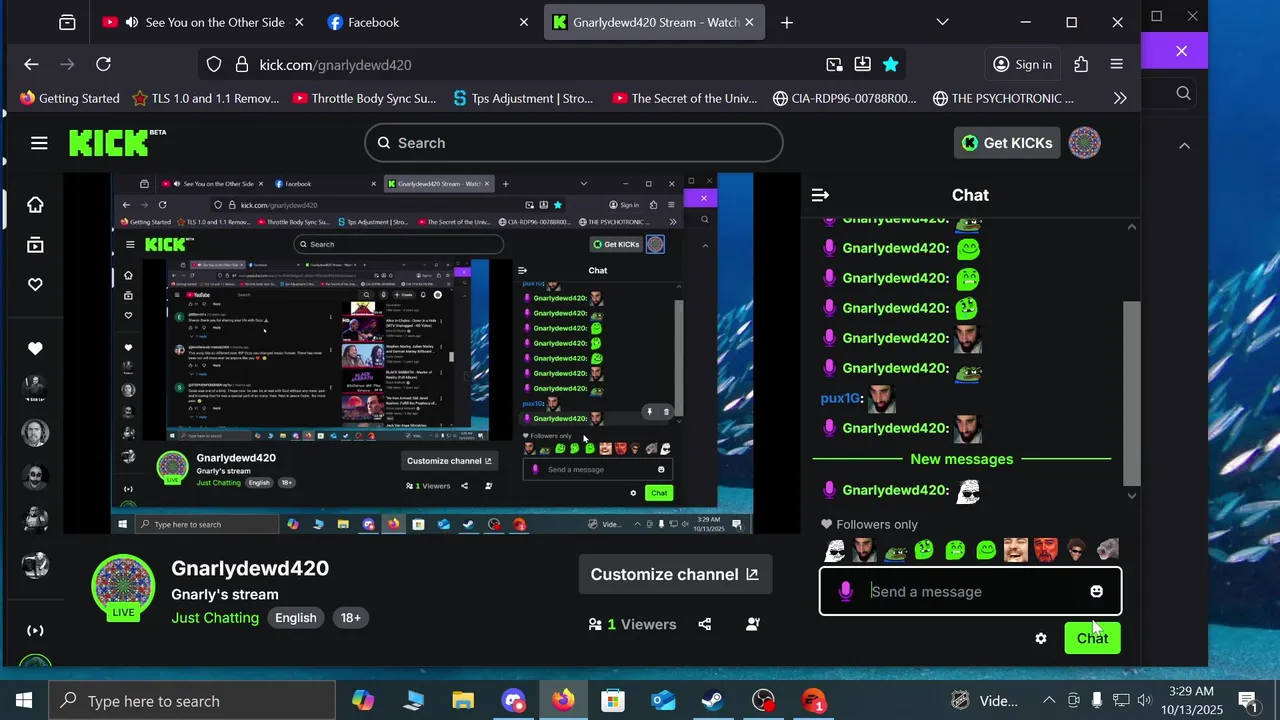Viewport: 1280px width, 720px height.
Task: Open Throttle Body Sync bookmark
Action: click(x=365, y=98)
